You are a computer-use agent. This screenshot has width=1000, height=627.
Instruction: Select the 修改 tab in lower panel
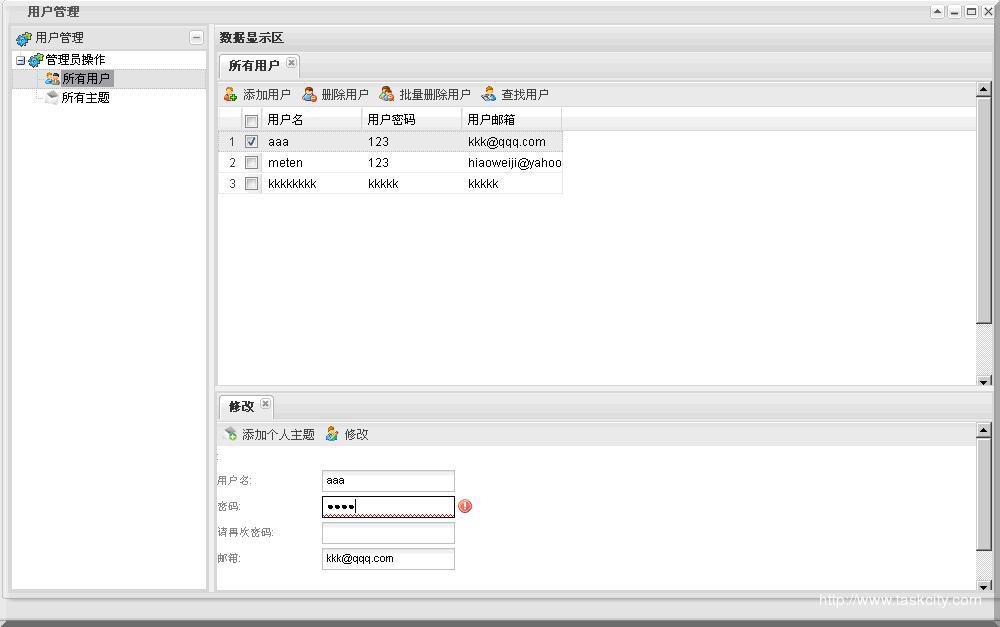[241, 406]
